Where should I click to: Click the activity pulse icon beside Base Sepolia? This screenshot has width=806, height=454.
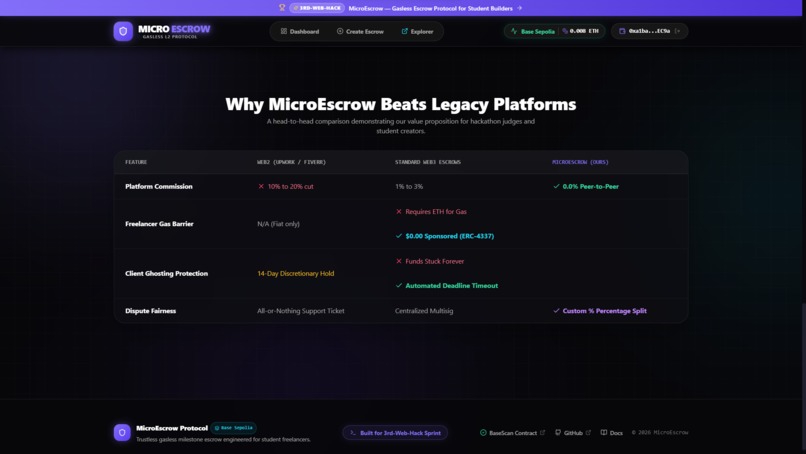(514, 31)
